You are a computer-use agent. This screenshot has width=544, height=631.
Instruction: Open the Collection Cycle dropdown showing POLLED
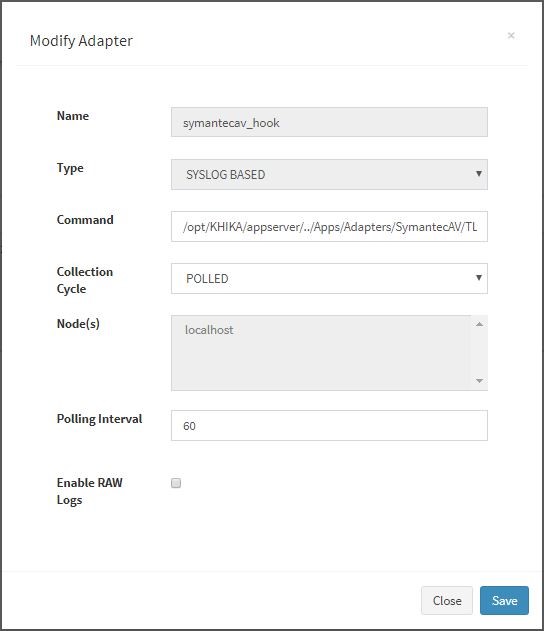(329, 278)
